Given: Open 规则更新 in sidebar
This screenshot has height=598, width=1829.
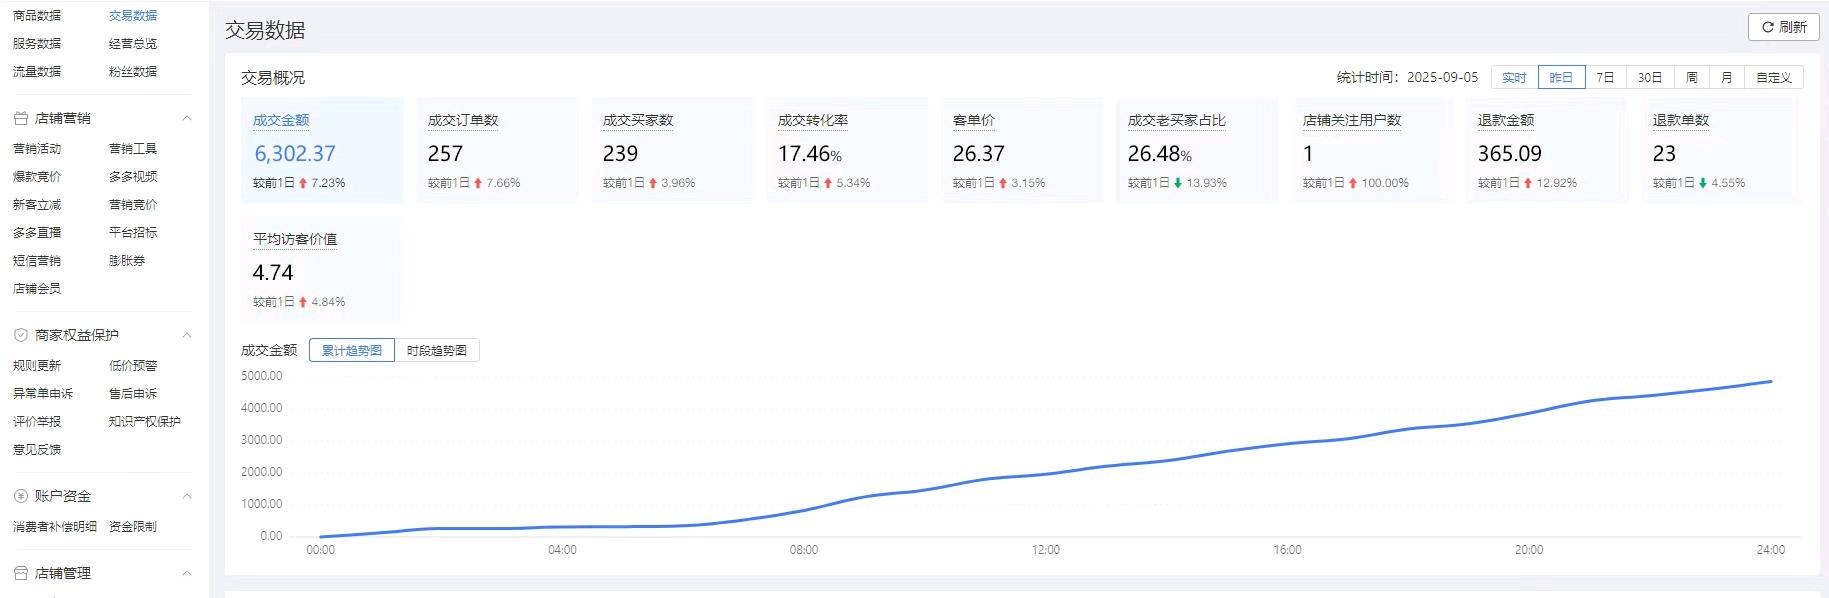Looking at the screenshot, I should click(37, 365).
